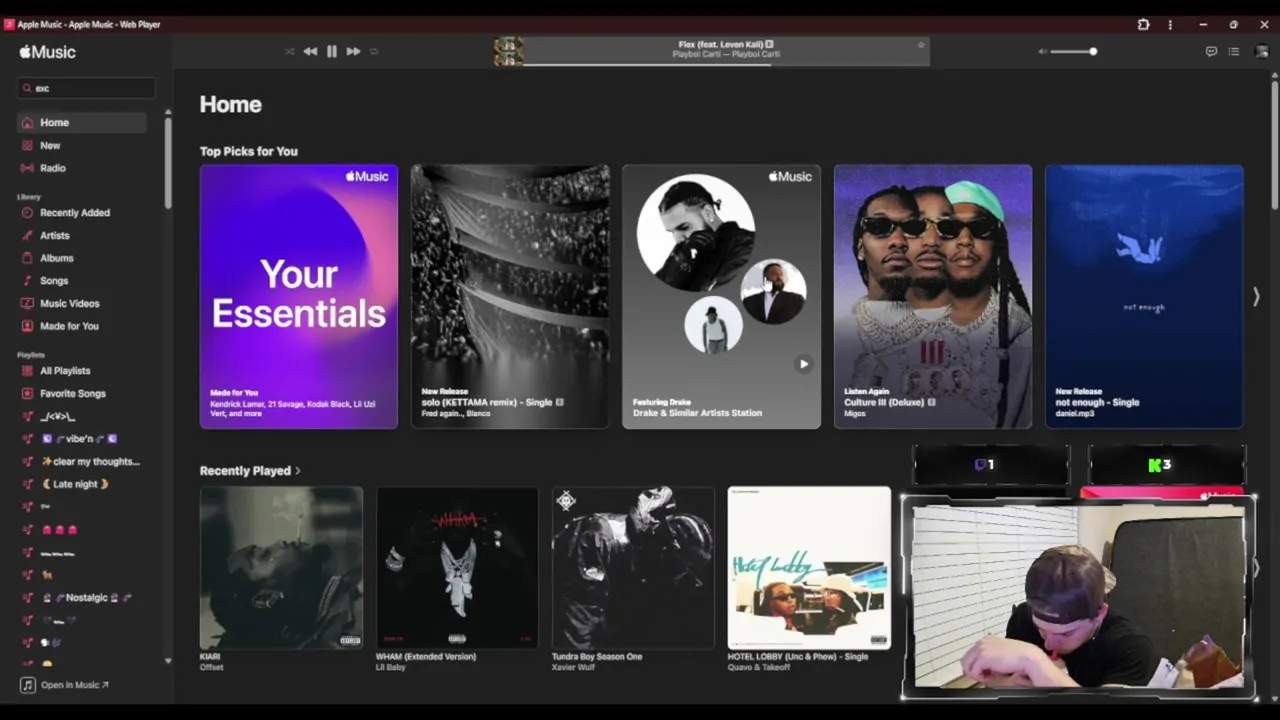This screenshot has width=1280, height=720.
Task: Open the Culture III (Deluxe) album card
Action: point(933,297)
